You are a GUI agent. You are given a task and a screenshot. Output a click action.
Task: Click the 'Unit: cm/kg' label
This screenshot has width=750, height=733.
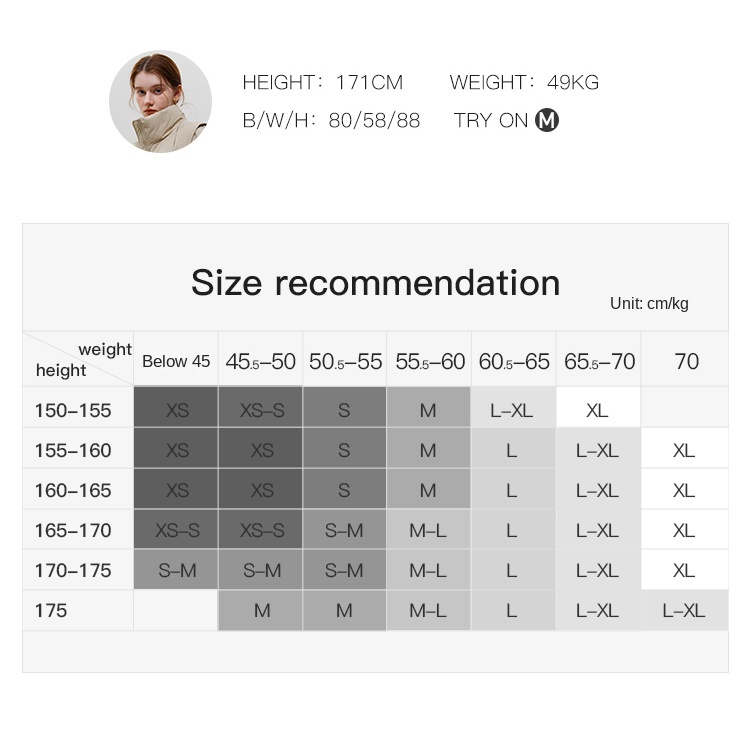[x=649, y=303]
